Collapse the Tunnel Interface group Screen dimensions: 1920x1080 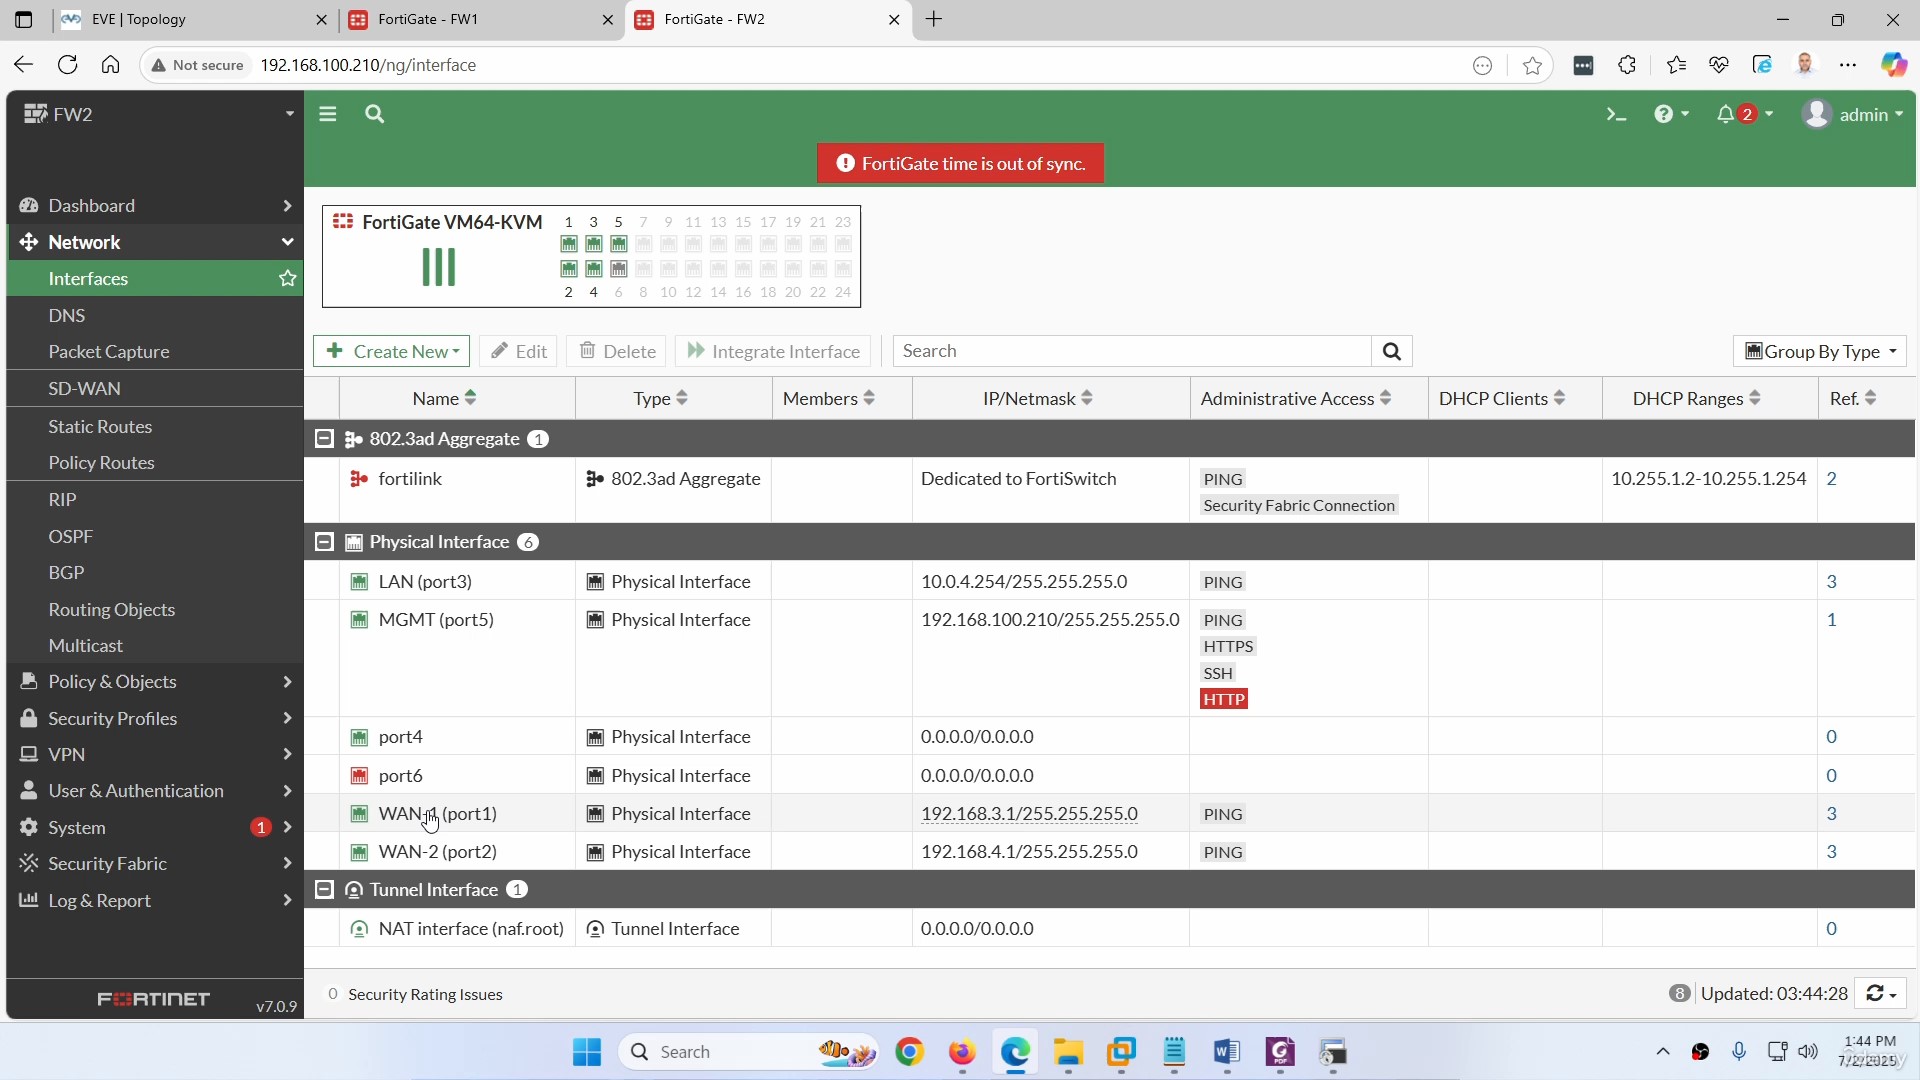324,890
